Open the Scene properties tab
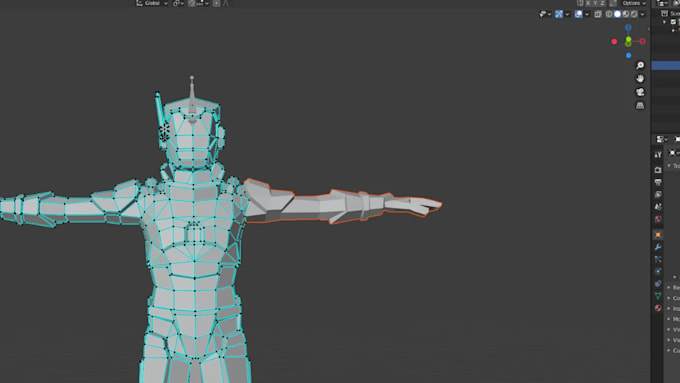680x383 pixels. coord(658,207)
